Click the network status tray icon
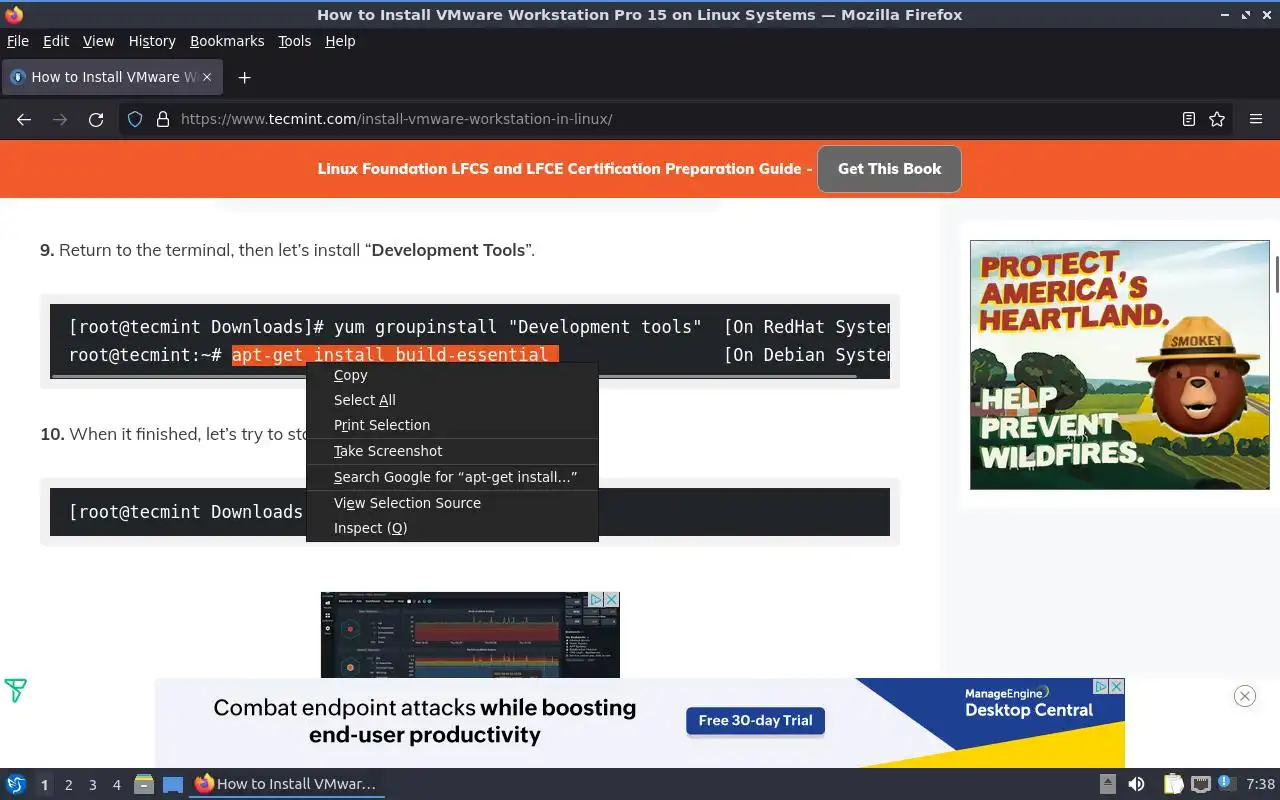Image resolution: width=1280 pixels, height=800 pixels. coord(1201,784)
